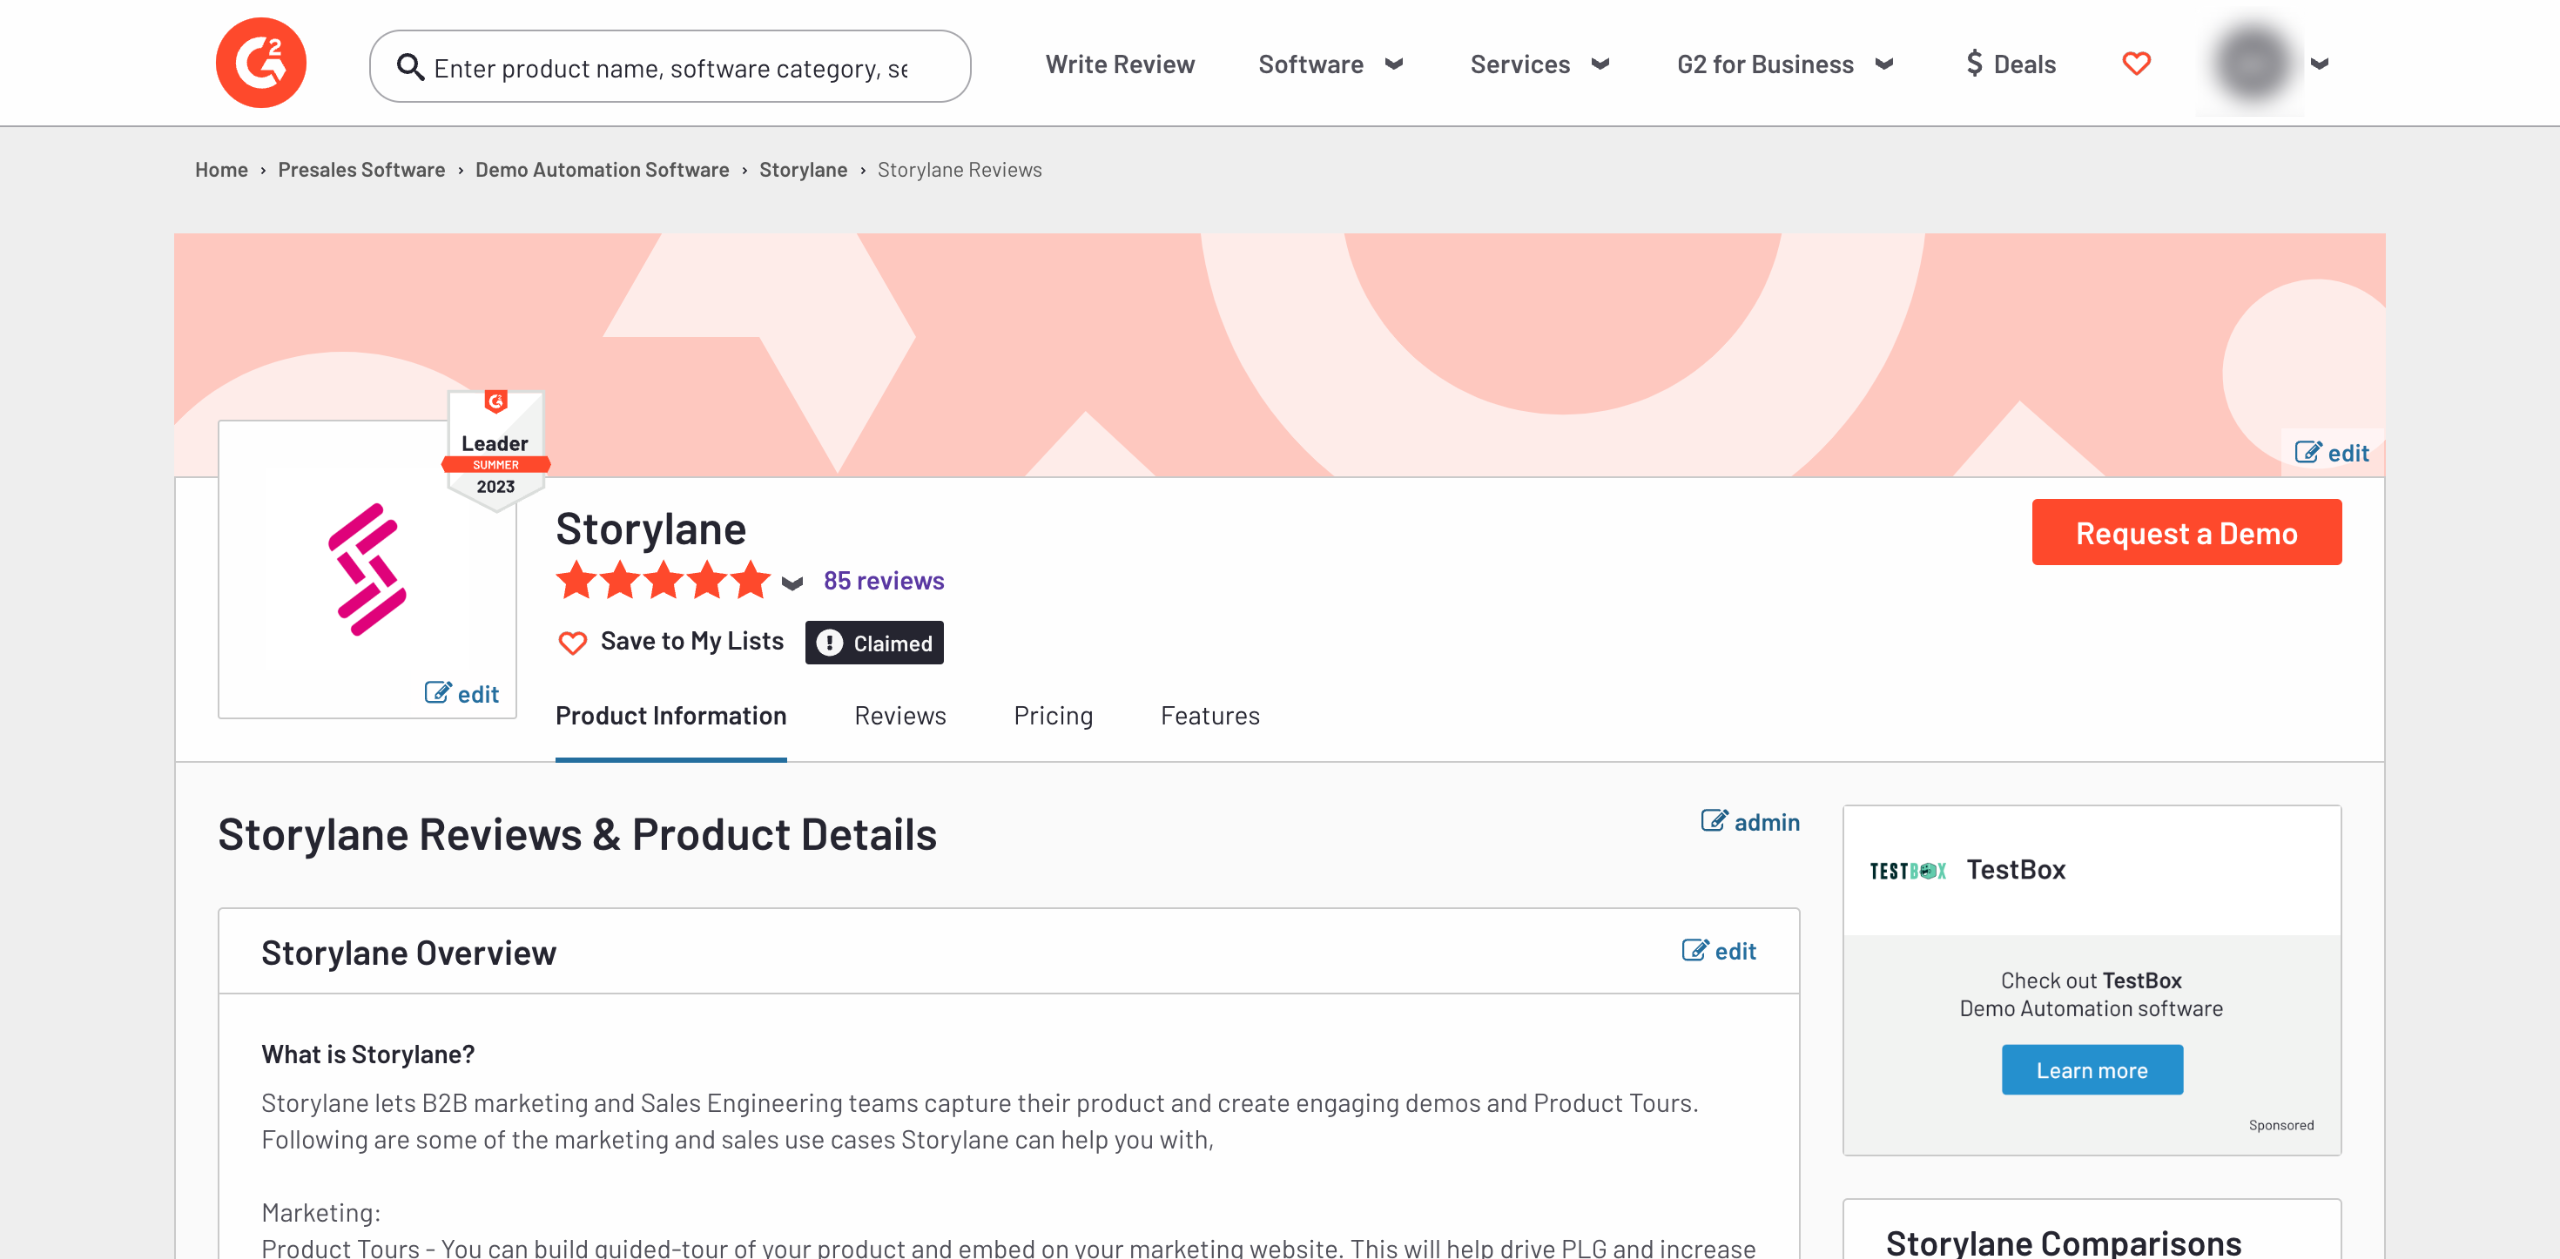Click the Request a Demo button

[2186, 533]
